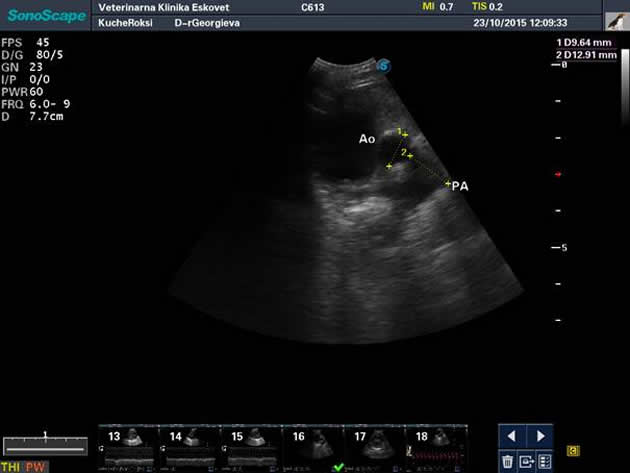Click the clinic name Veterinarna Klinika Eskovet
630x473 pixels.
pyautogui.click(x=164, y=8)
